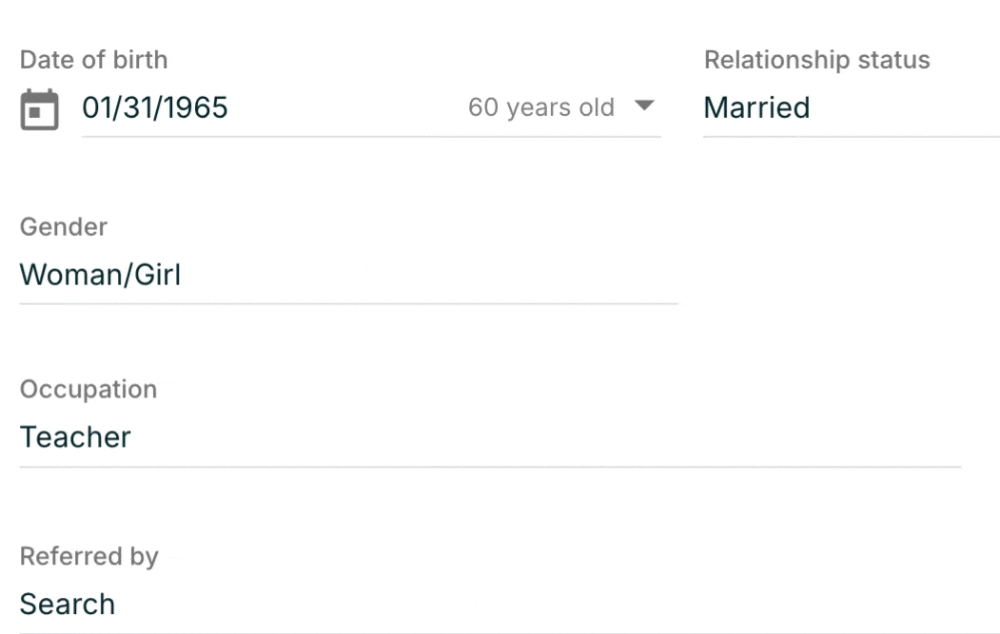Place cursor on the "Teacher" text

coord(76,438)
